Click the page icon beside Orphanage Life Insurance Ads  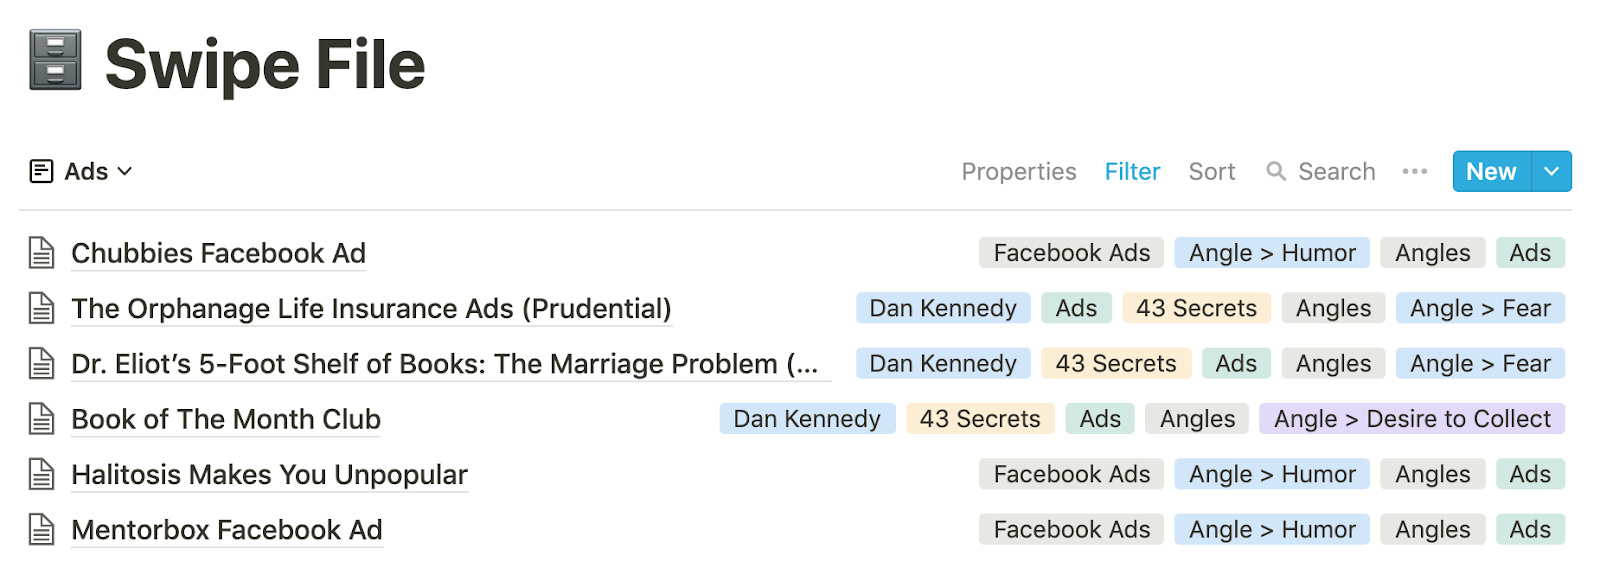pyautogui.click(x=41, y=308)
